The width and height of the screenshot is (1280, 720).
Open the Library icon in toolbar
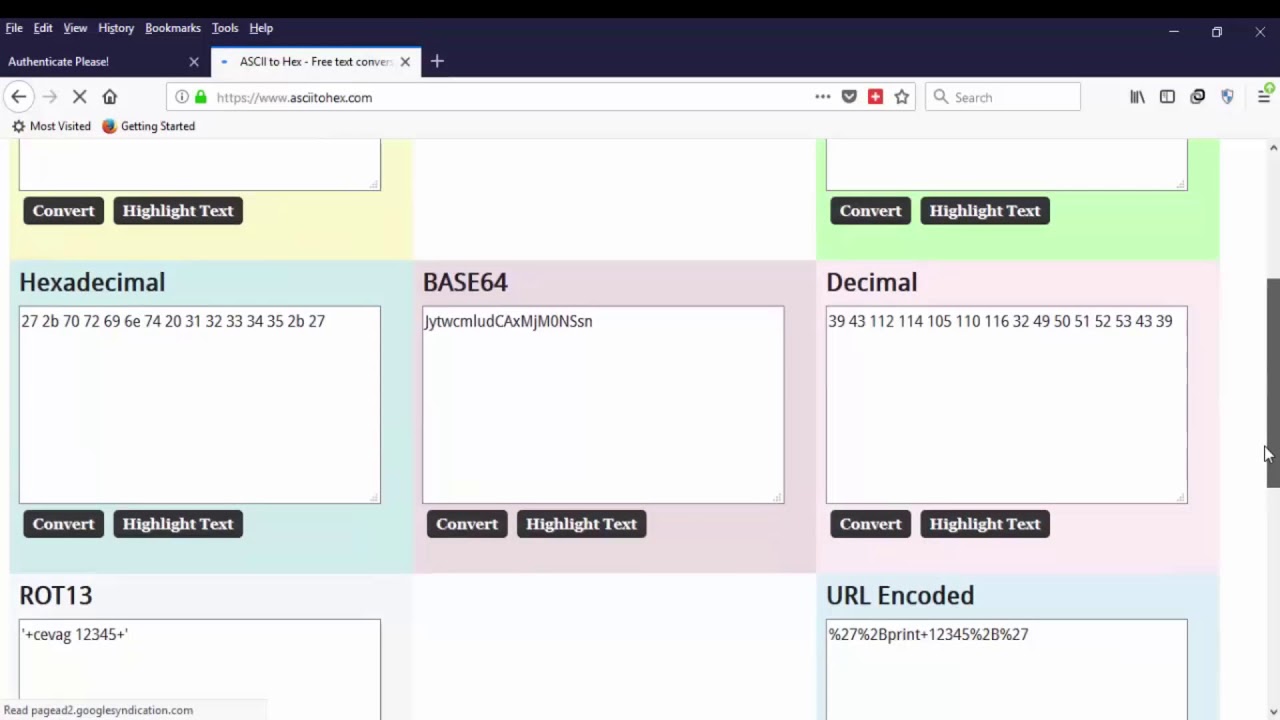coord(1137,97)
